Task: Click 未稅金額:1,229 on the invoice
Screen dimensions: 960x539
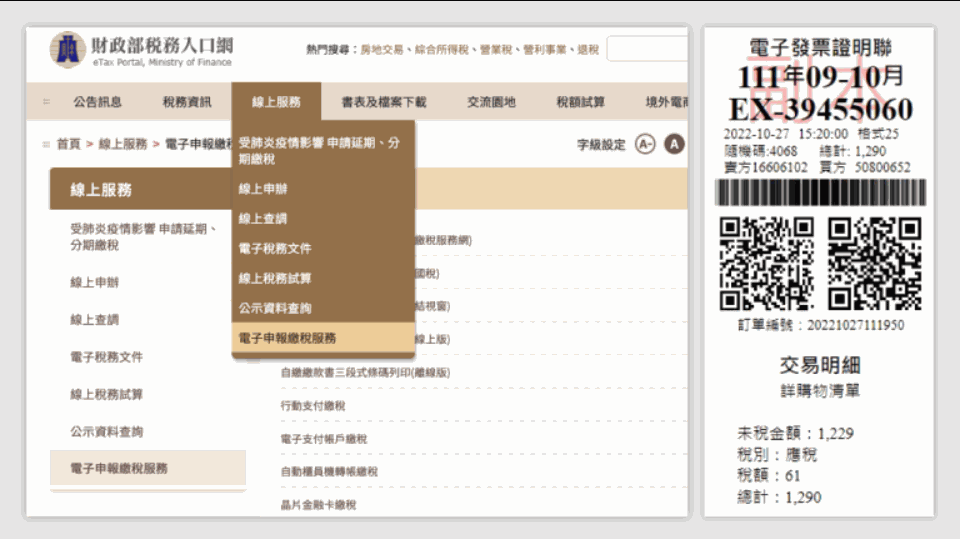Action: click(x=795, y=434)
